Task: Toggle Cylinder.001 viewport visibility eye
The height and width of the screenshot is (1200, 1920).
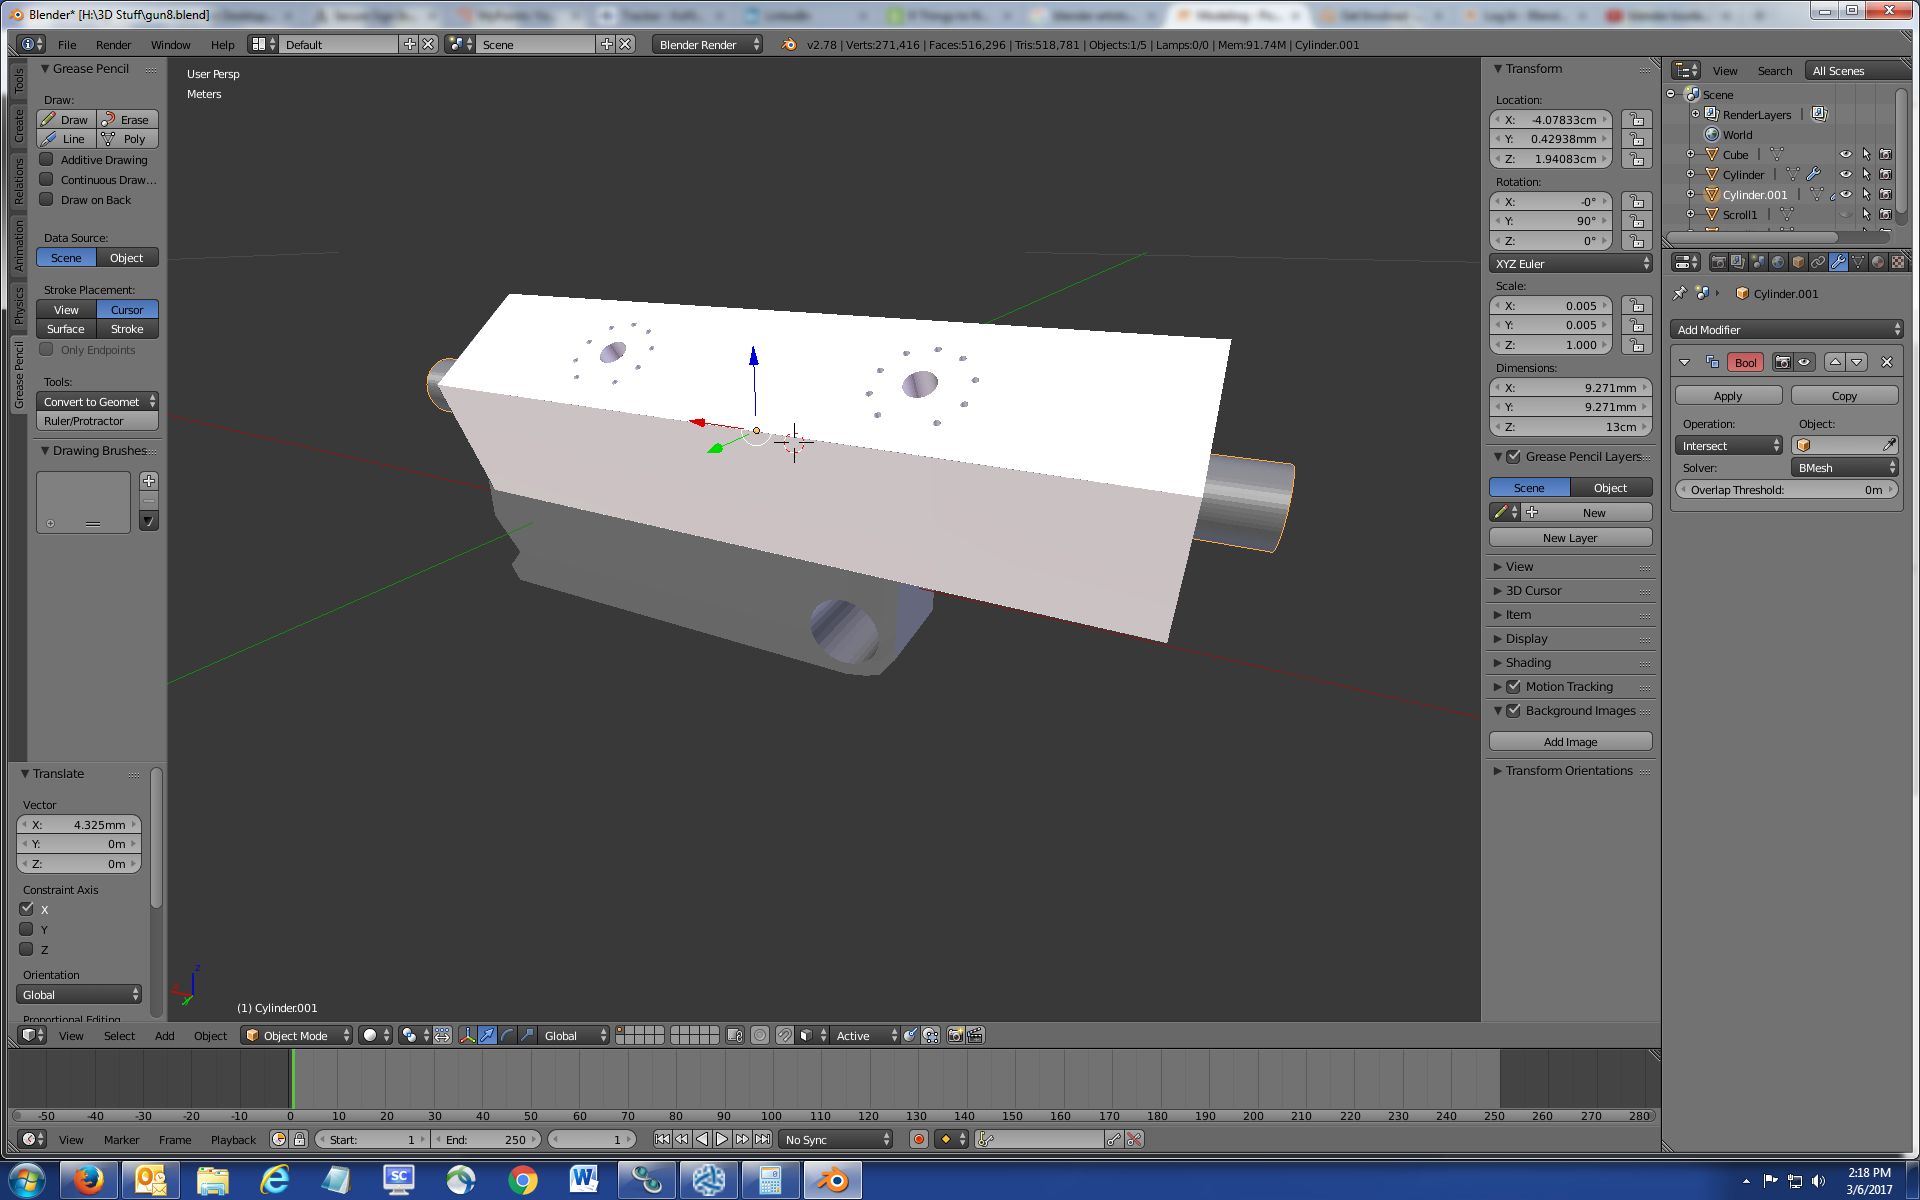Action: pyautogui.click(x=1846, y=195)
